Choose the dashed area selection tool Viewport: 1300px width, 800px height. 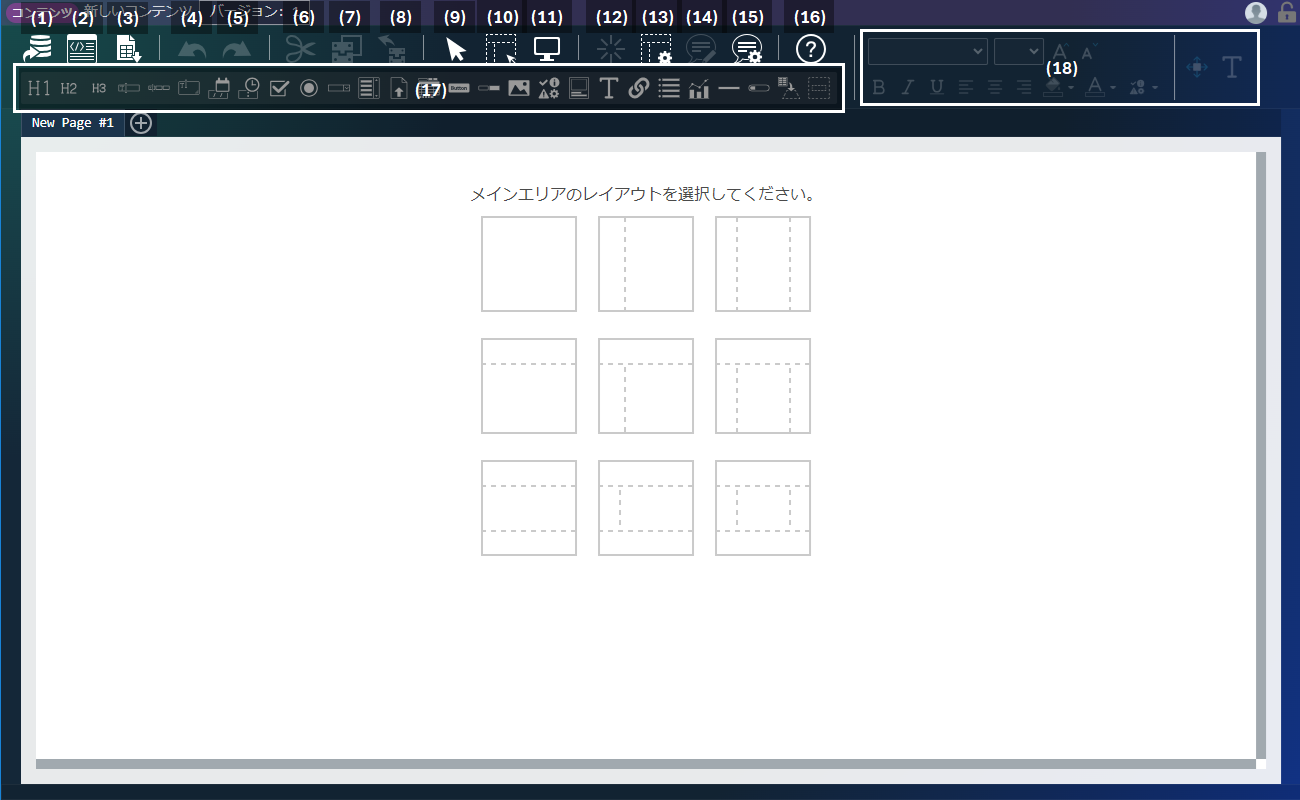coord(501,49)
